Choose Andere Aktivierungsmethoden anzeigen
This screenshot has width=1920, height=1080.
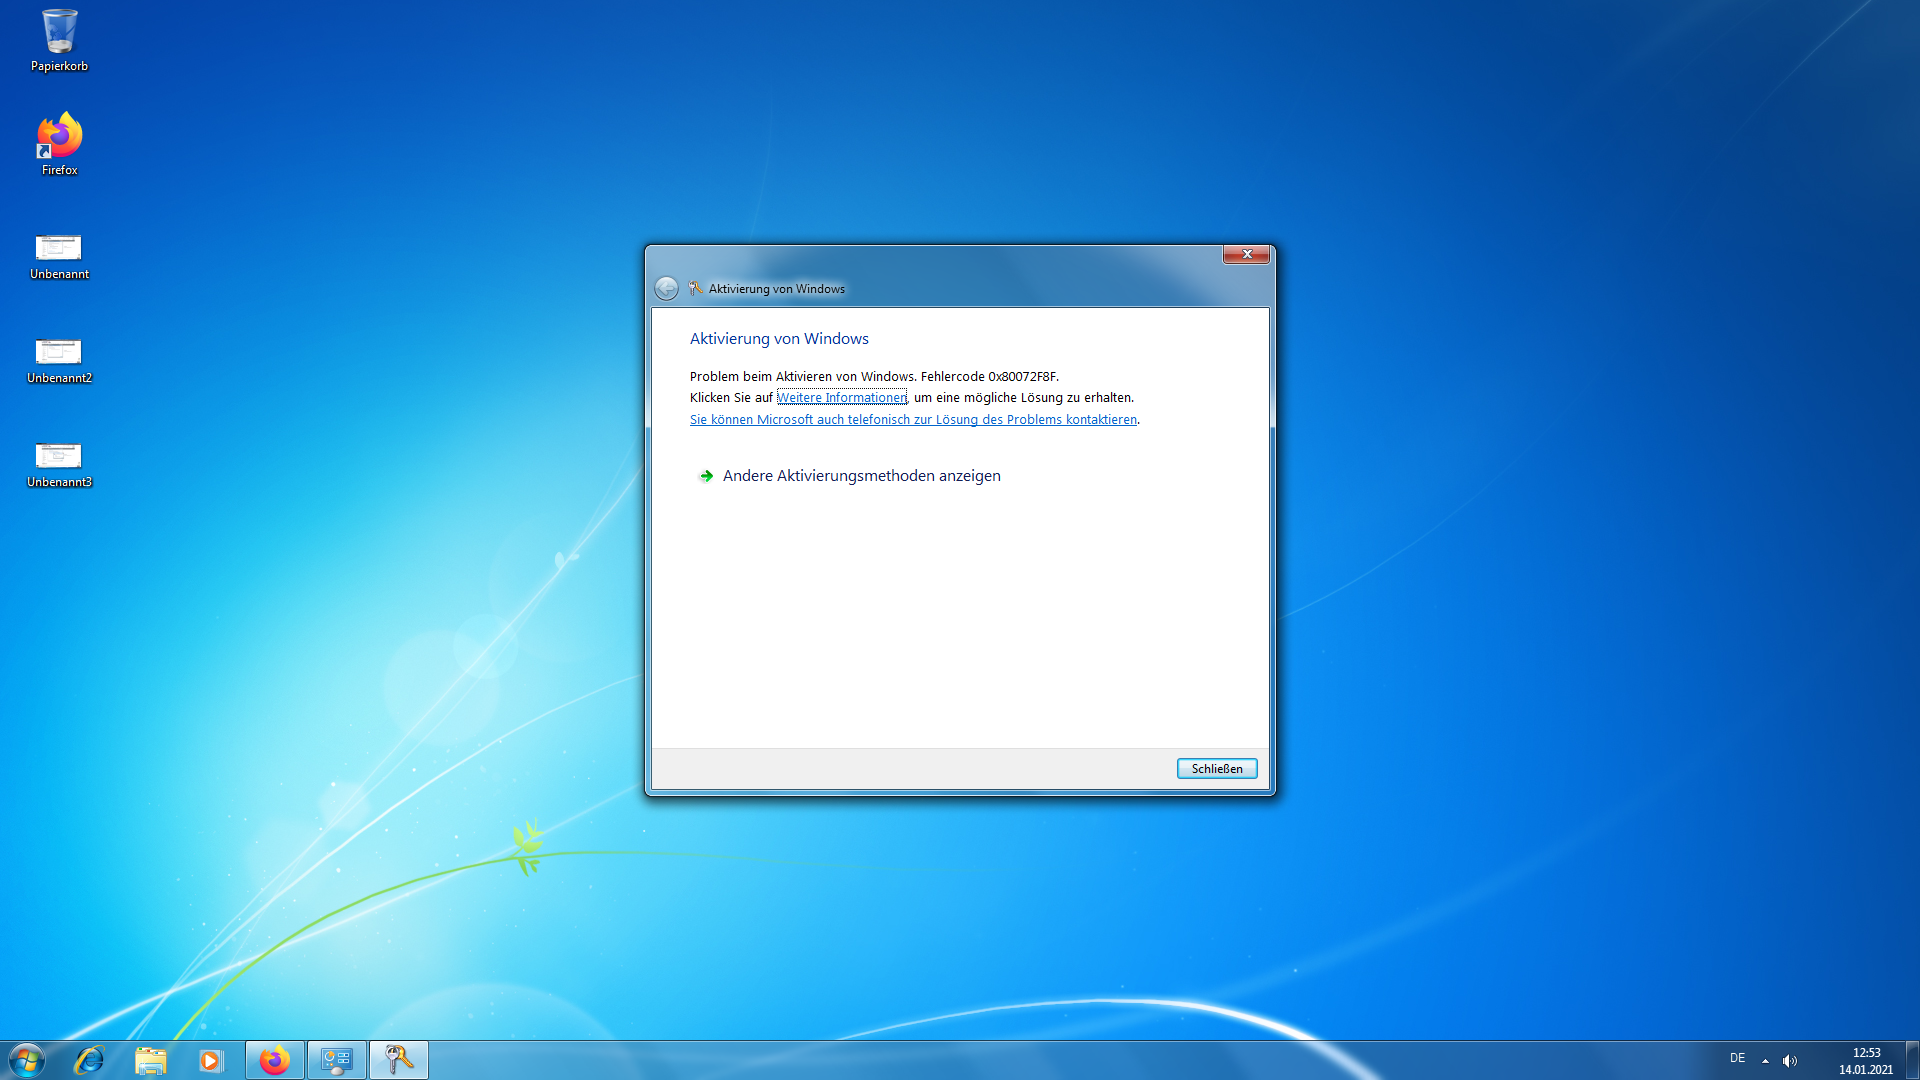click(x=860, y=476)
